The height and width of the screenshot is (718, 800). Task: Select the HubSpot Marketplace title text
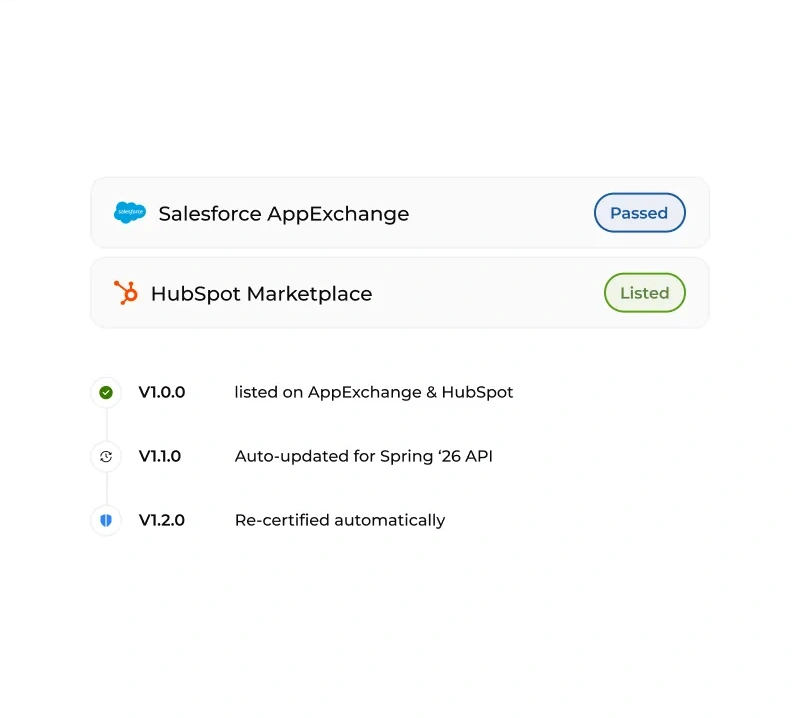(261, 293)
